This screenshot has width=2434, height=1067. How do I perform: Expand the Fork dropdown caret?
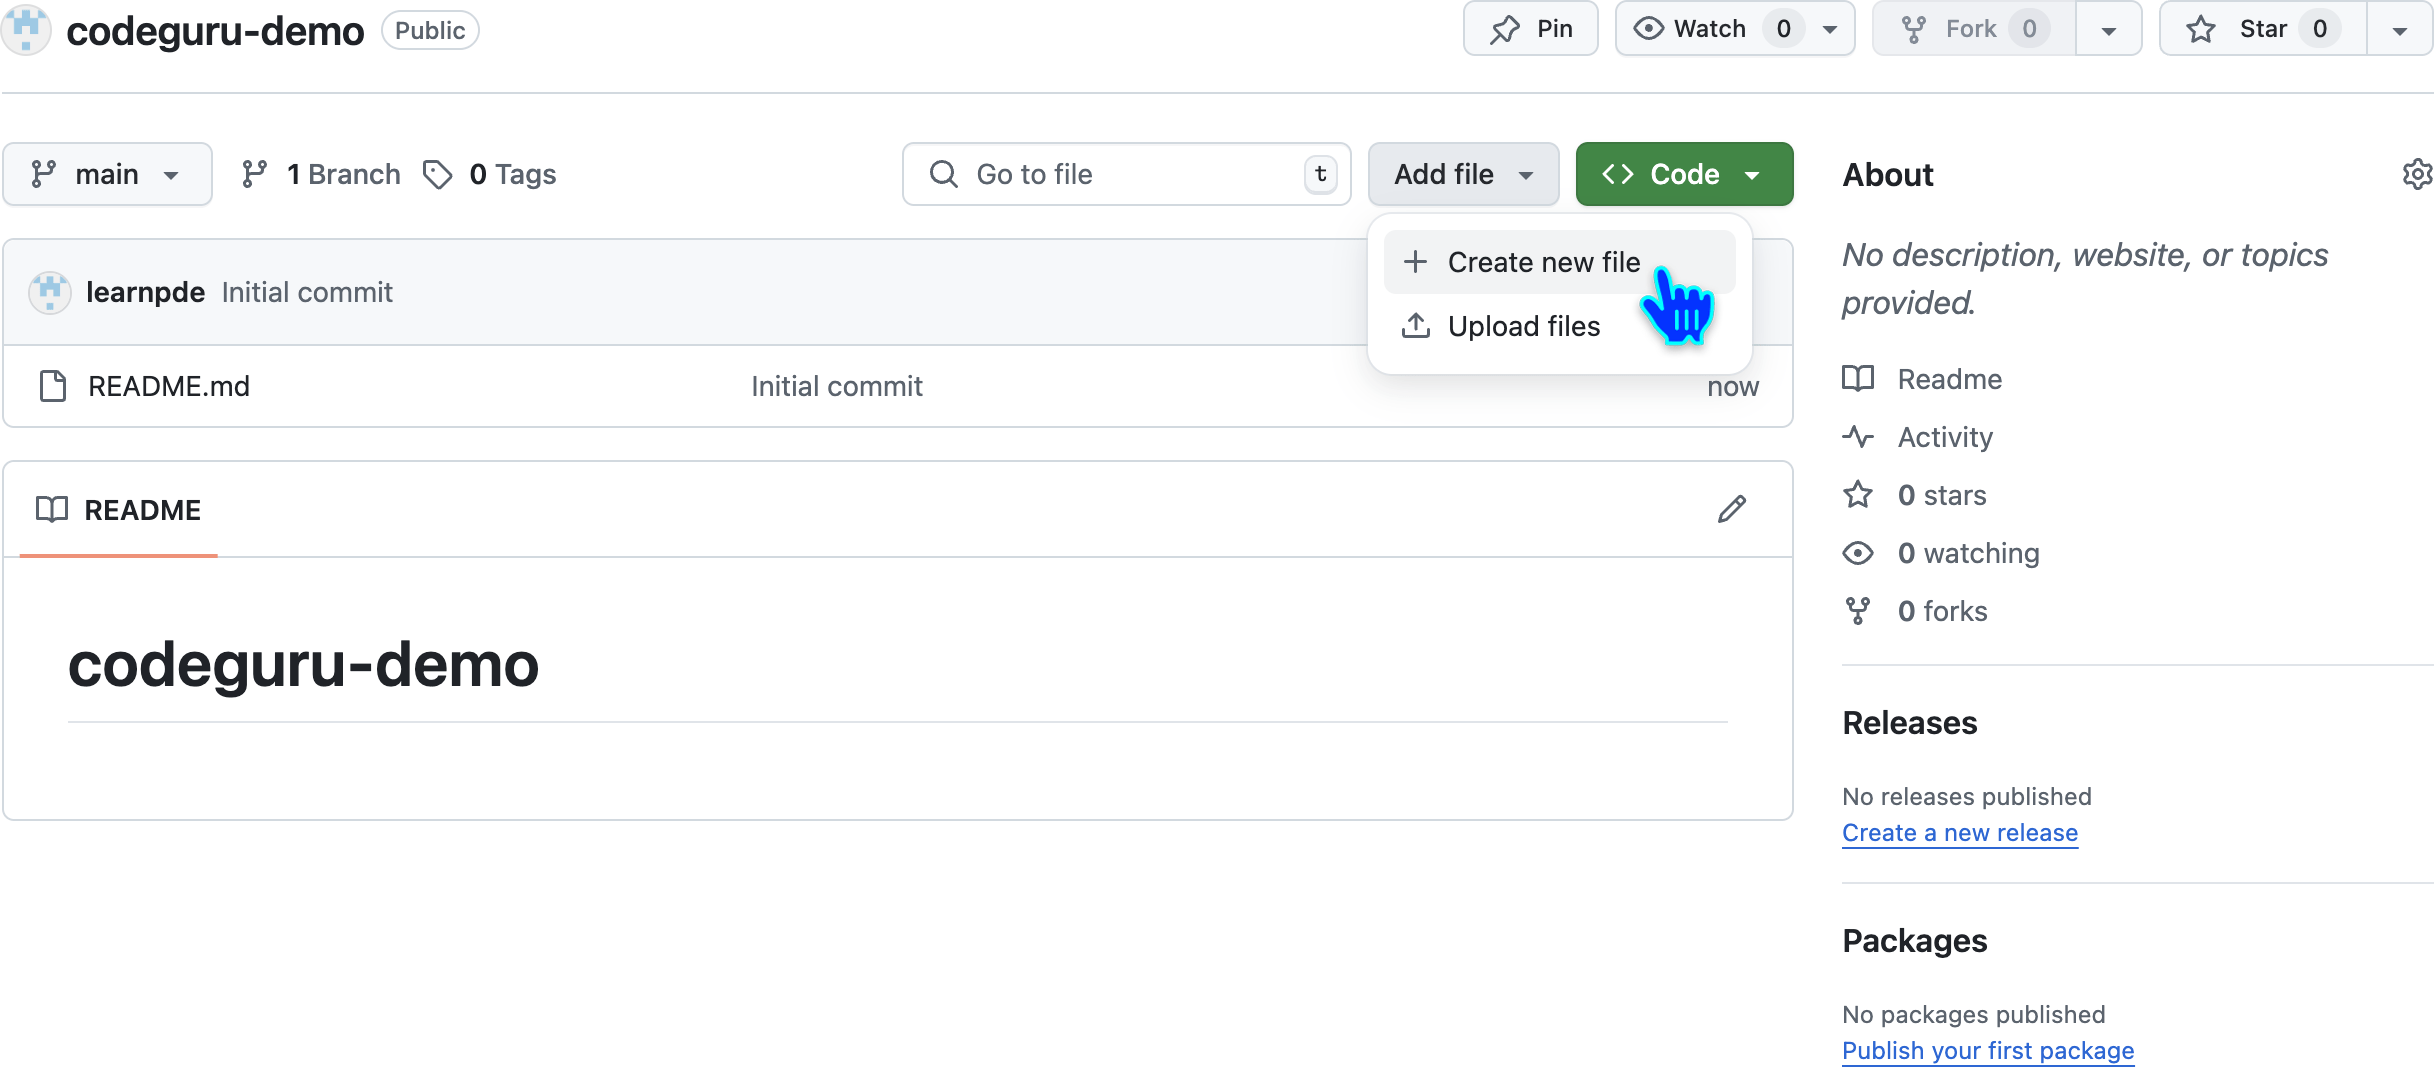(2109, 29)
